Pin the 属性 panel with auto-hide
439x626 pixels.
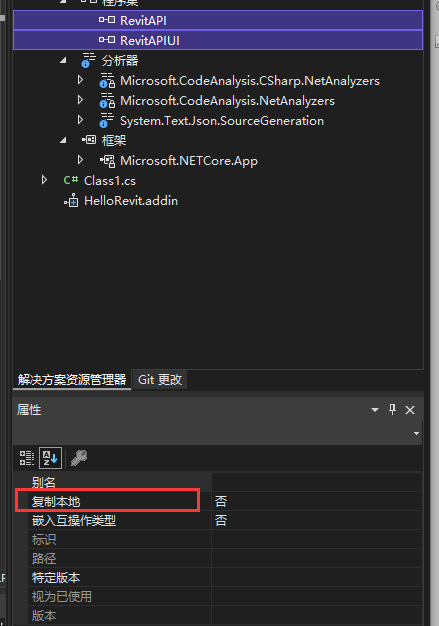[392, 410]
